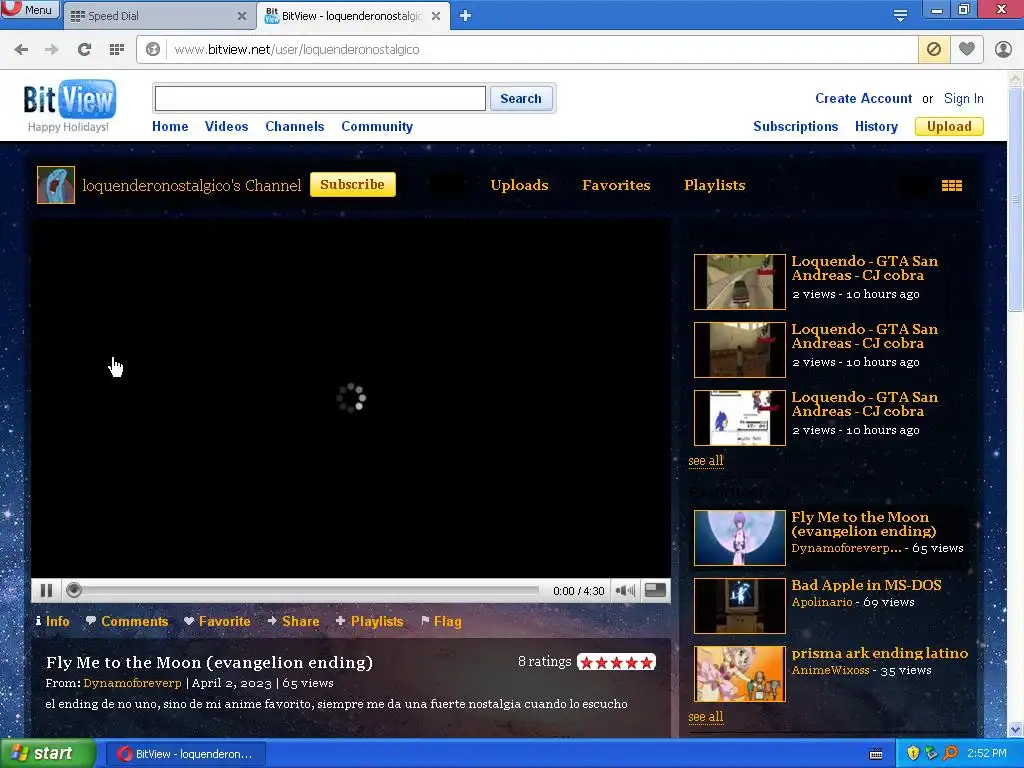Switch to the Uploads tab

[x=519, y=185]
